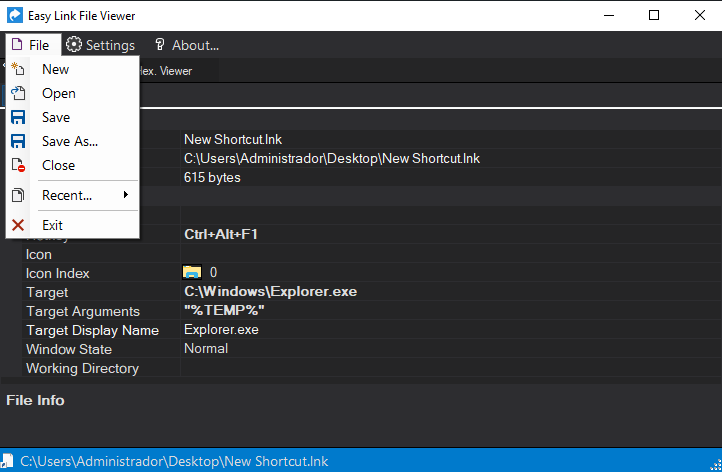Screen dimensions: 722x472
Task: Click the Open file icon in File menu
Action: (18, 93)
